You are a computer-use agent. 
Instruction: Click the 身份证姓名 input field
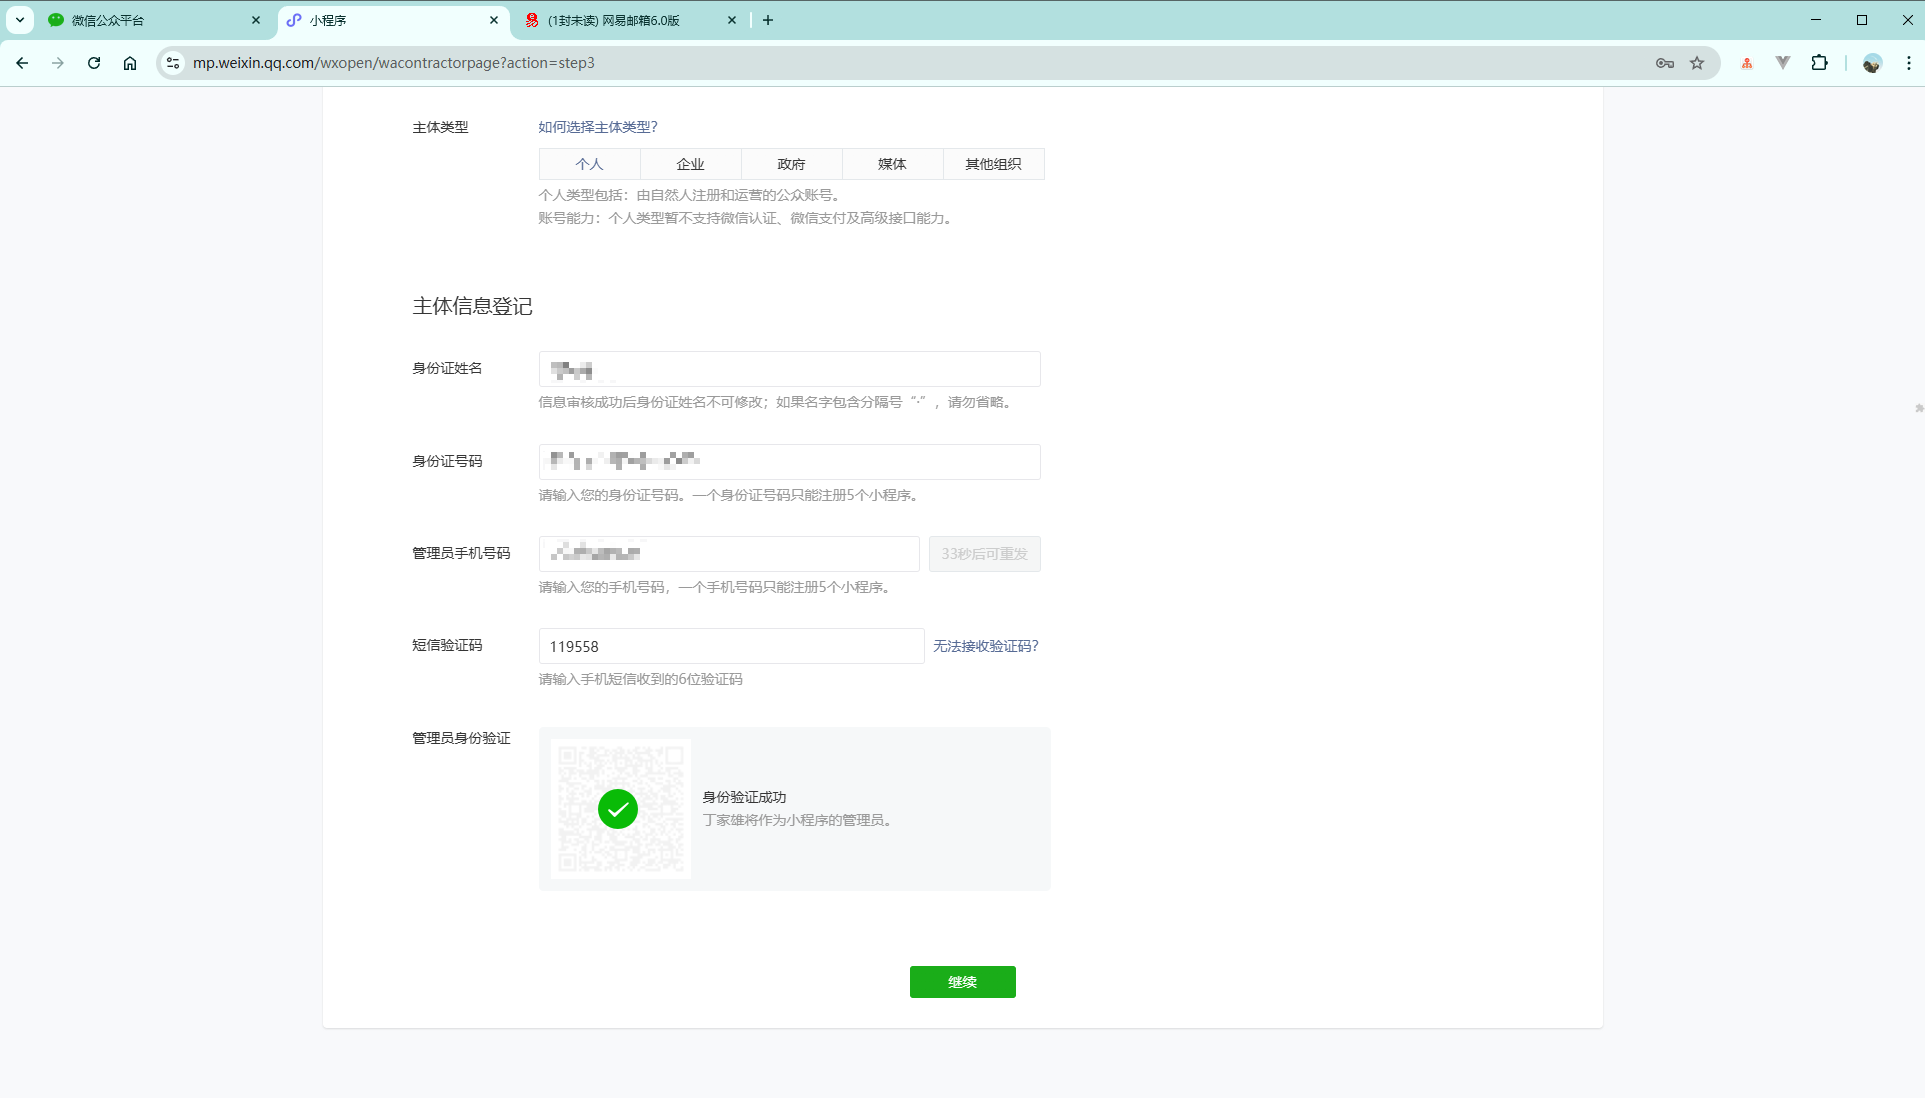(790, 369)
